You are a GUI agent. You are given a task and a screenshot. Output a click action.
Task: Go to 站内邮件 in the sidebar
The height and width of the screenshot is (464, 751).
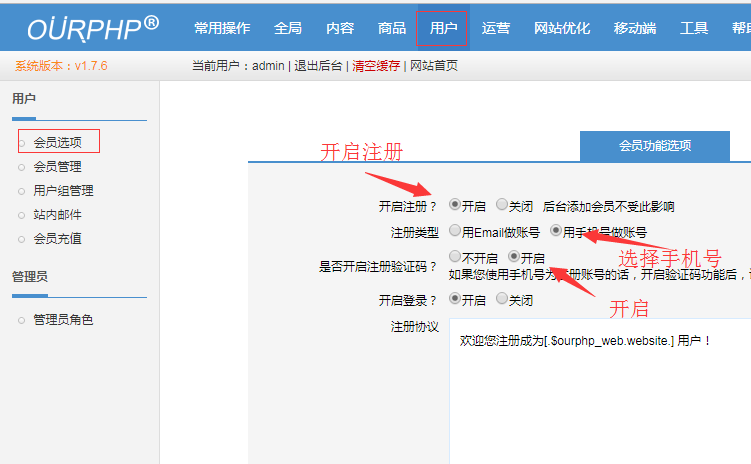coord(57,215)
